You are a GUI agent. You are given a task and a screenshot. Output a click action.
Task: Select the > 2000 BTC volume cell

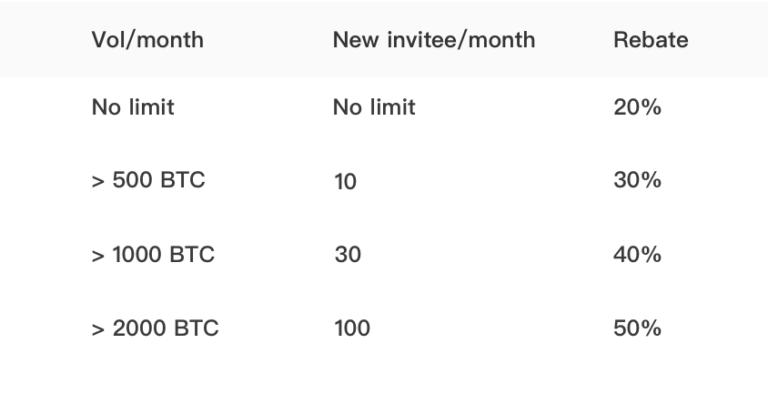coord(155,328)
